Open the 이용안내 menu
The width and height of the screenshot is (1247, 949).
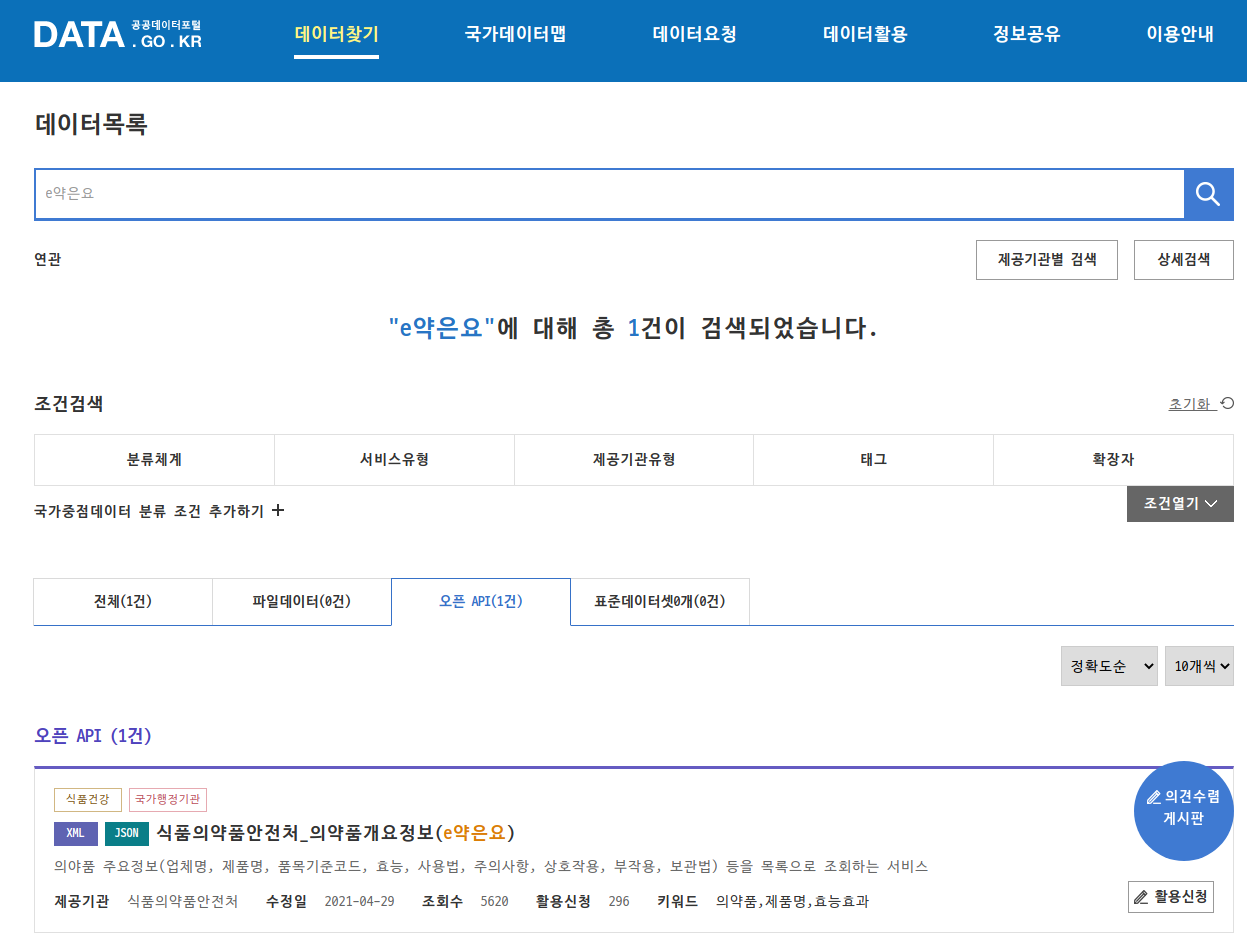coord(1180,34)
